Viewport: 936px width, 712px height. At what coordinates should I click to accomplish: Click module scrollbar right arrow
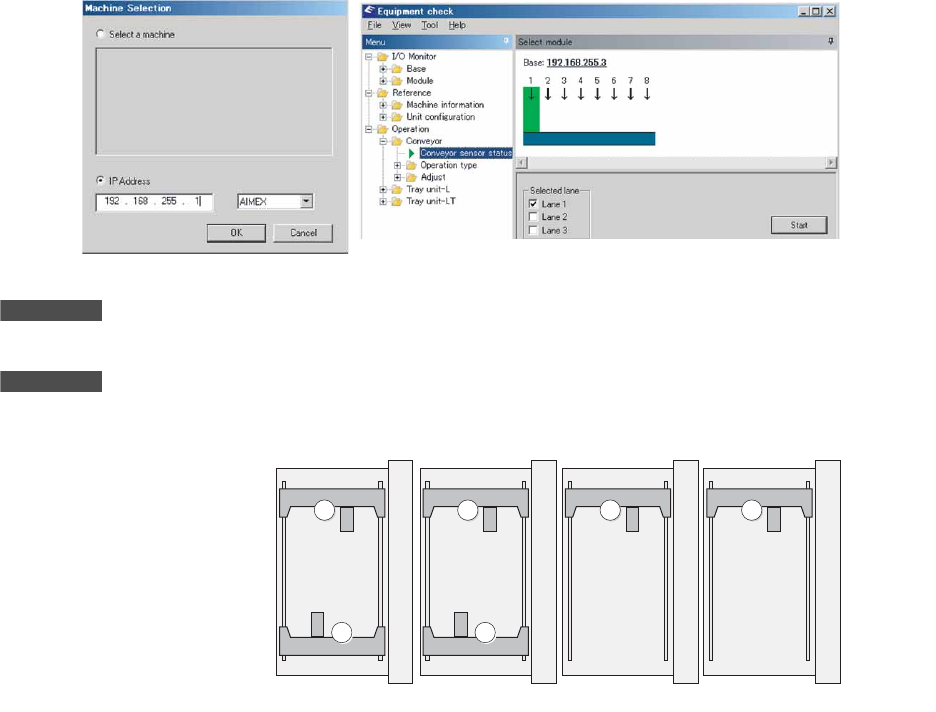[x=830, y=162]
